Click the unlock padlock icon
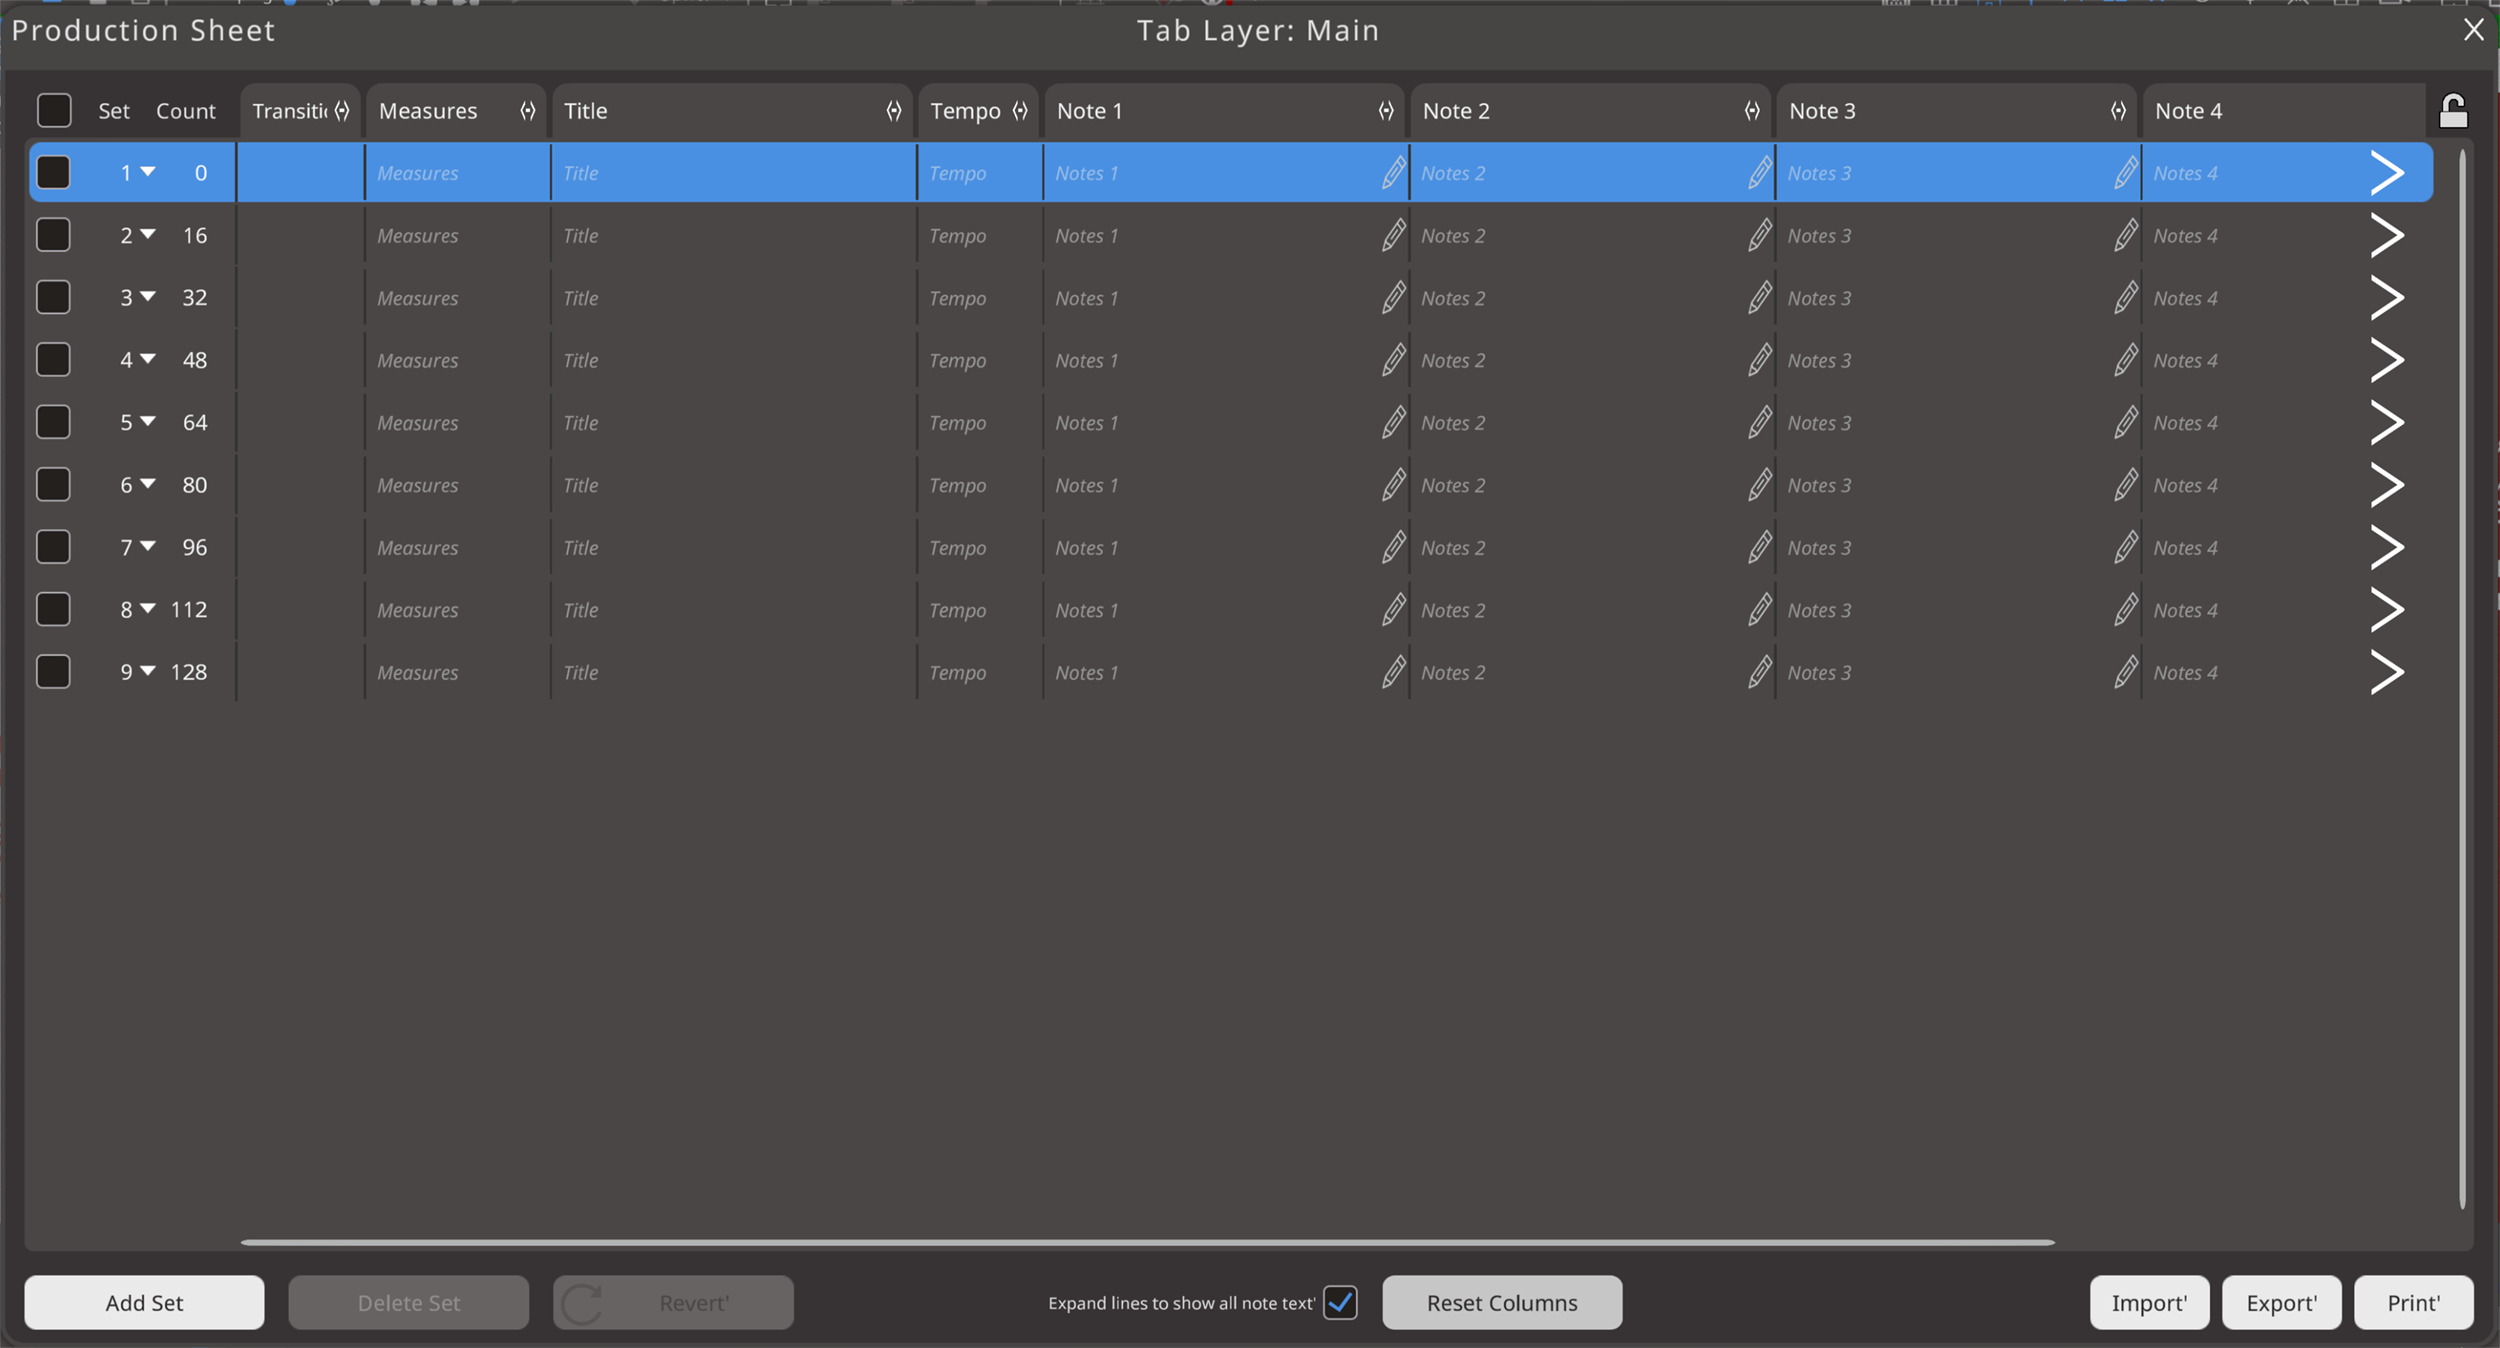Image resolution: width=2500 pixels, height=1348 pixels. 2452,111
